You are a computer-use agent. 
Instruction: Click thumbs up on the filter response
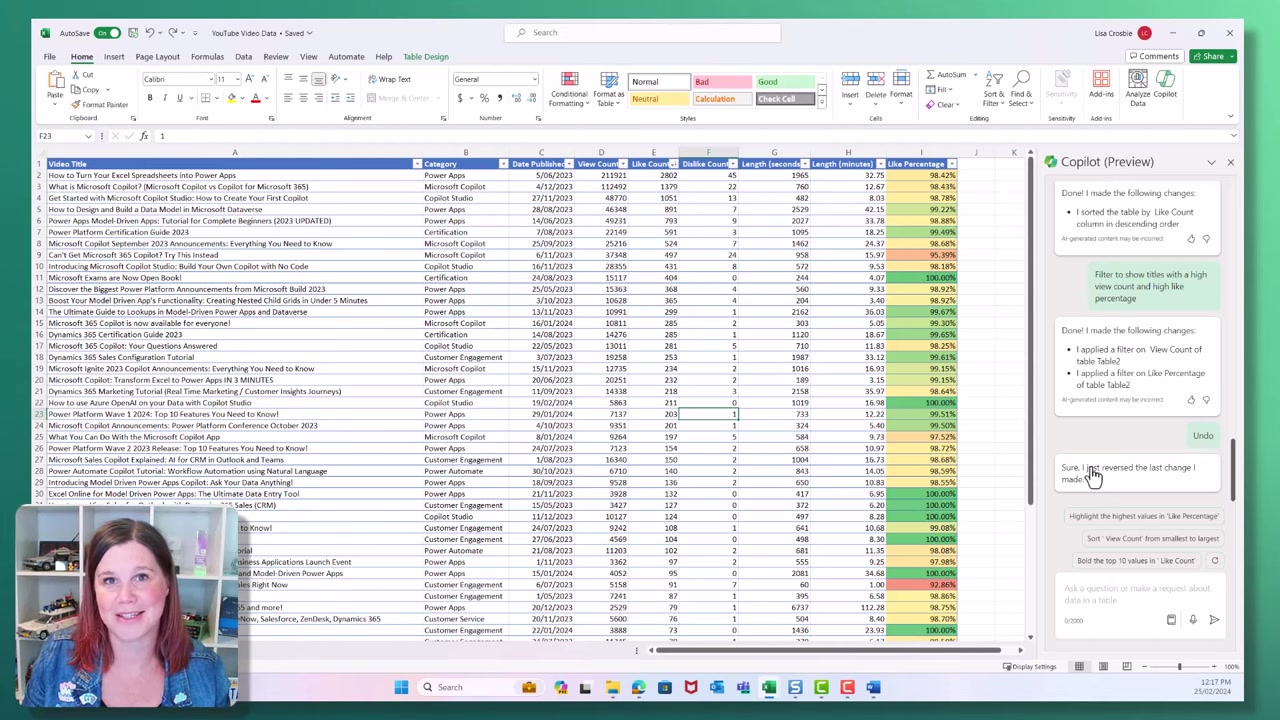(1191, 400)
